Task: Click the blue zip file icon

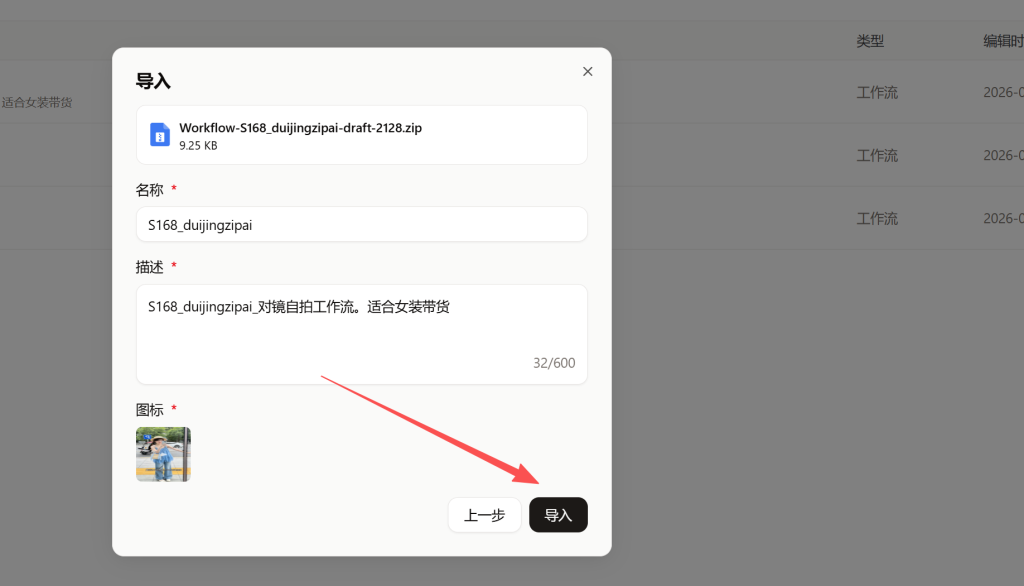Action: (160, 135)
